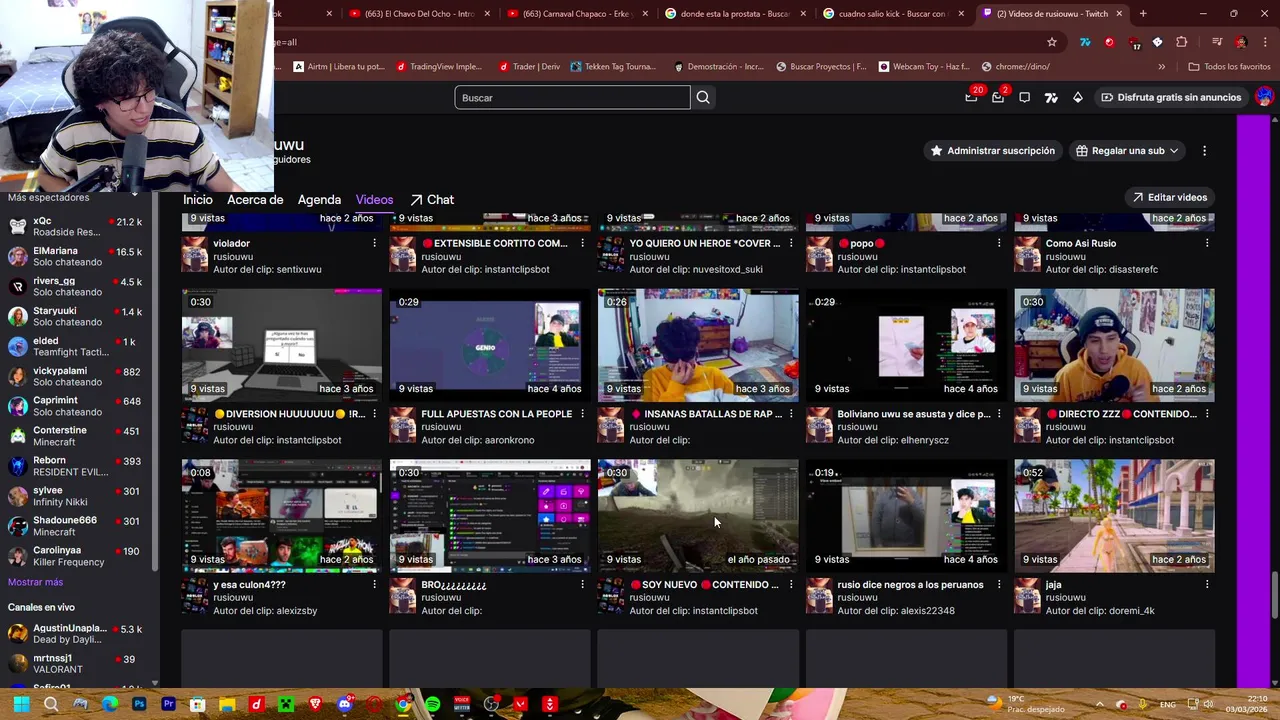Open options for clip 'jaja'
The height and width of the screenshot is (720, 1280).
tap(1207, 584)
